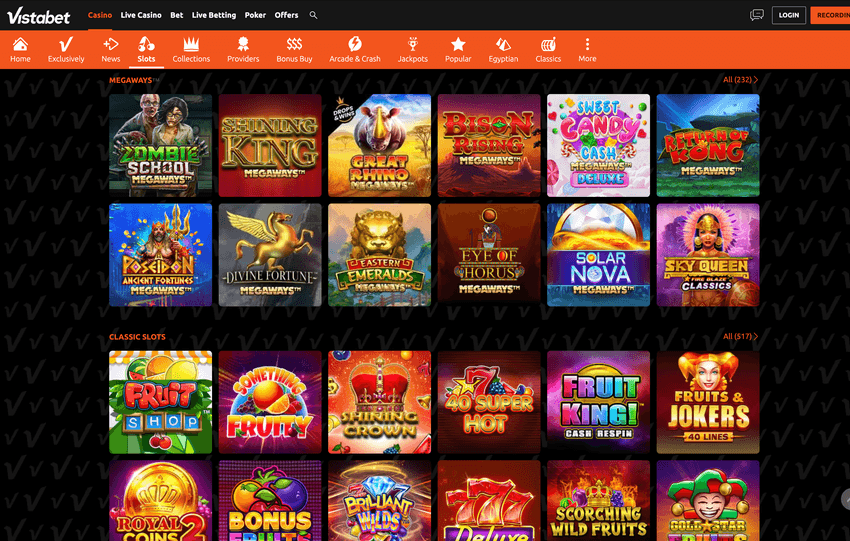850x541 pixels.
Task: Go to the Poker tab
Action: click(x=255, y=15)
